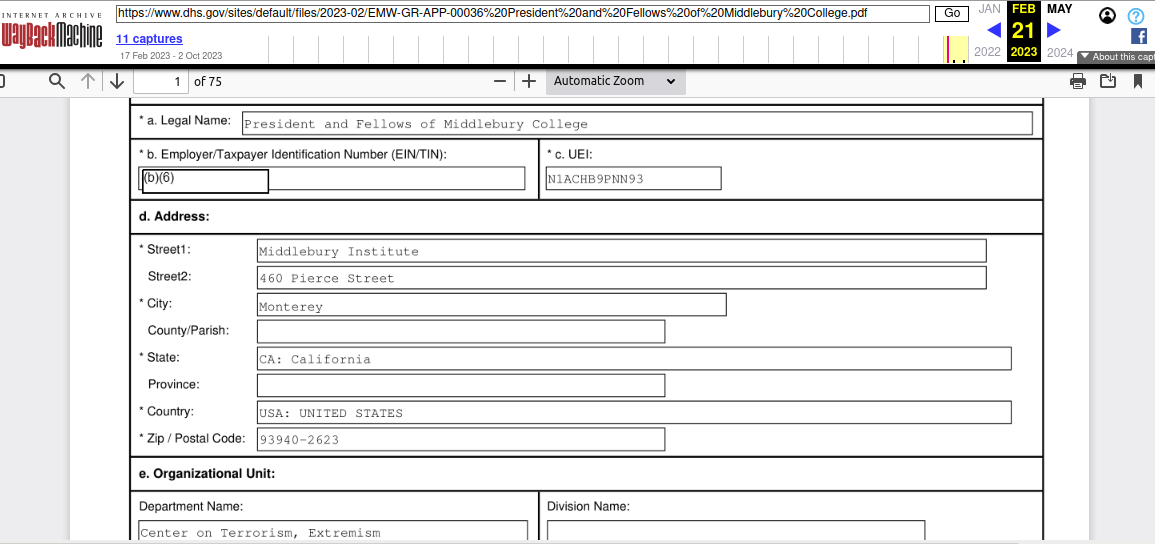
Task: Open the 11 captures link
Action: point(149,39)
